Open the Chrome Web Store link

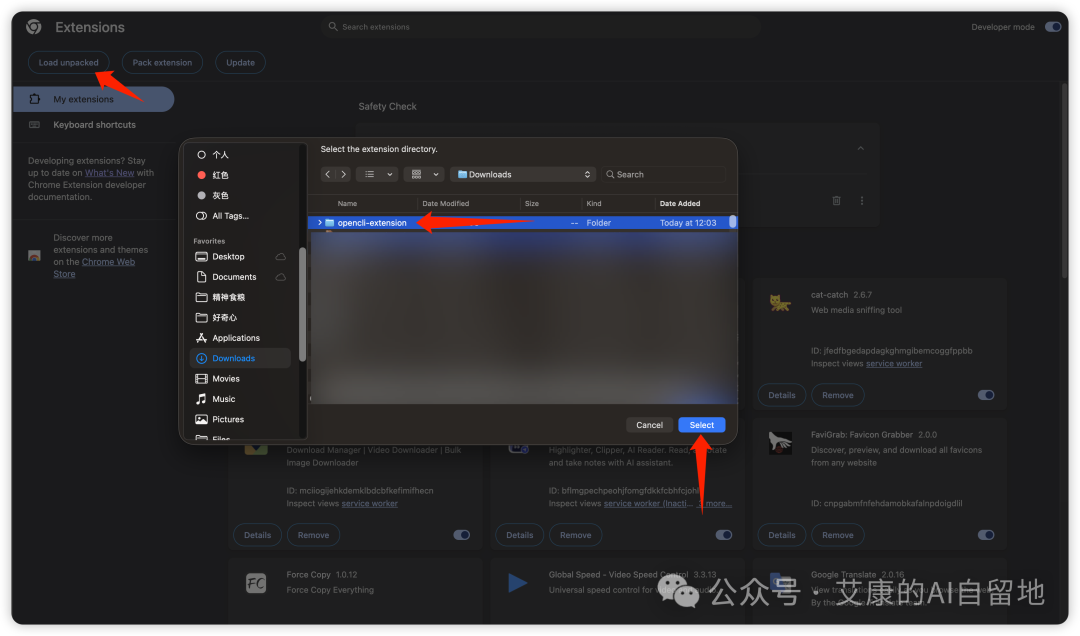108,262
